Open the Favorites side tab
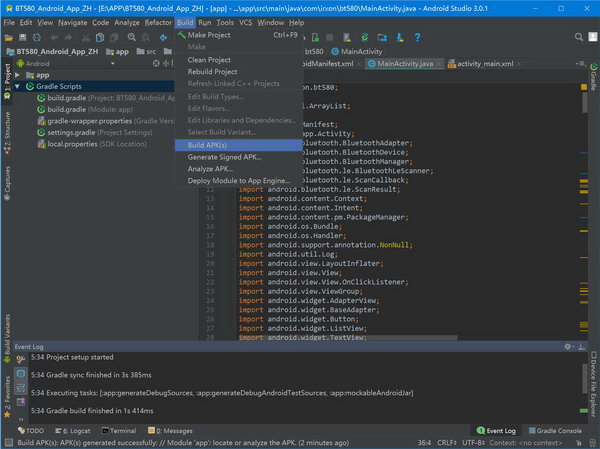600x449 pixels. (7, 397)
